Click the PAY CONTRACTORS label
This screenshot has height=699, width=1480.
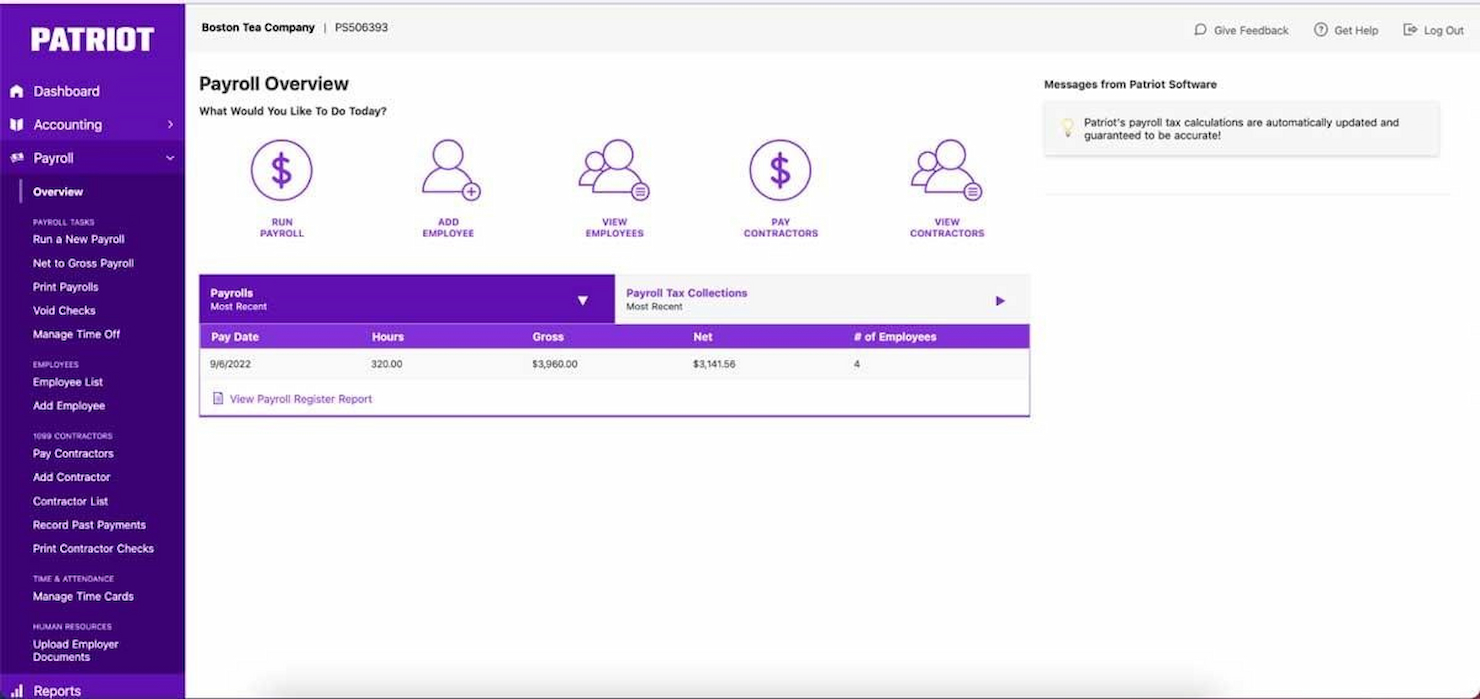pyautogui.click(x=780, y=228)
